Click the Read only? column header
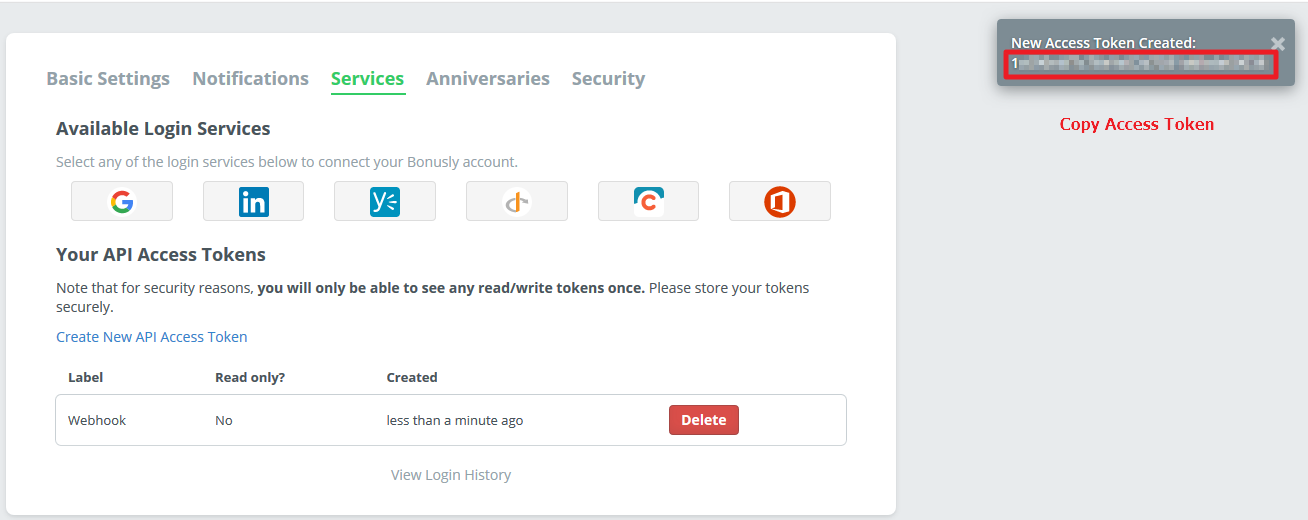The width and height of the screenshot is (1308, 520). pos(250,377)
